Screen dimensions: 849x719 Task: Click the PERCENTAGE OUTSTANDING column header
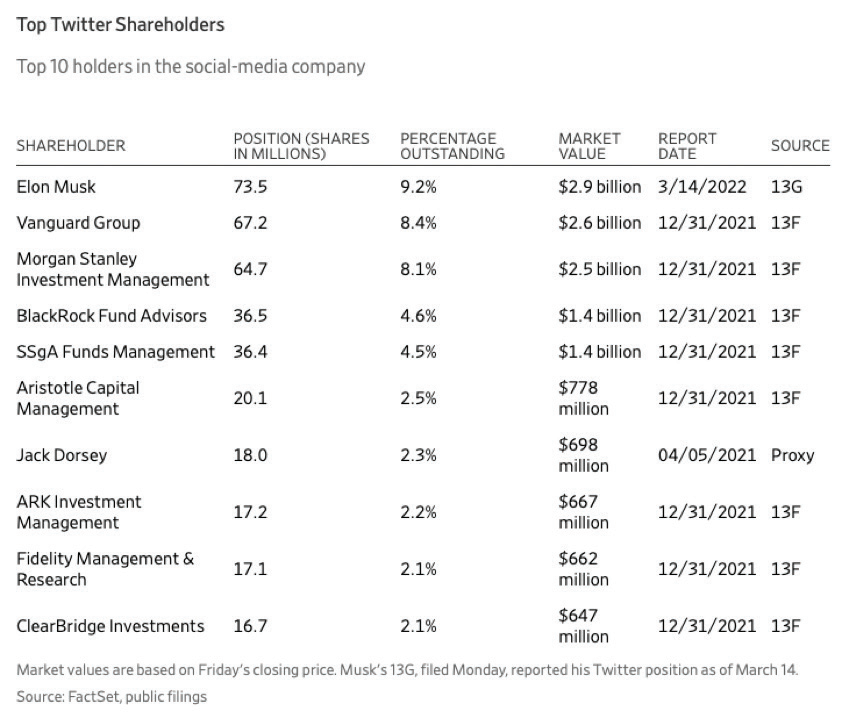pos(452,146)
